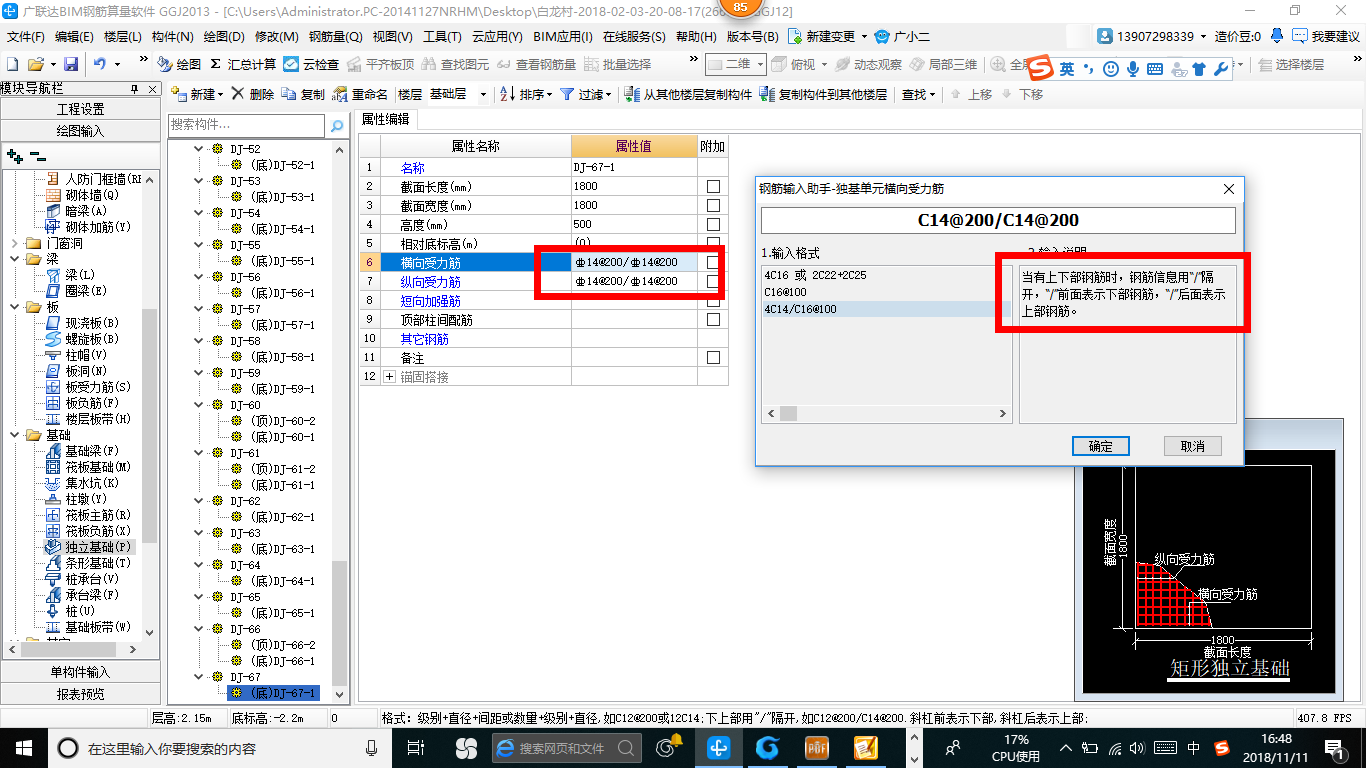Run 汇总计算 summary calculation
This screenshot has height=768, width=1366.
click(243, 64)
